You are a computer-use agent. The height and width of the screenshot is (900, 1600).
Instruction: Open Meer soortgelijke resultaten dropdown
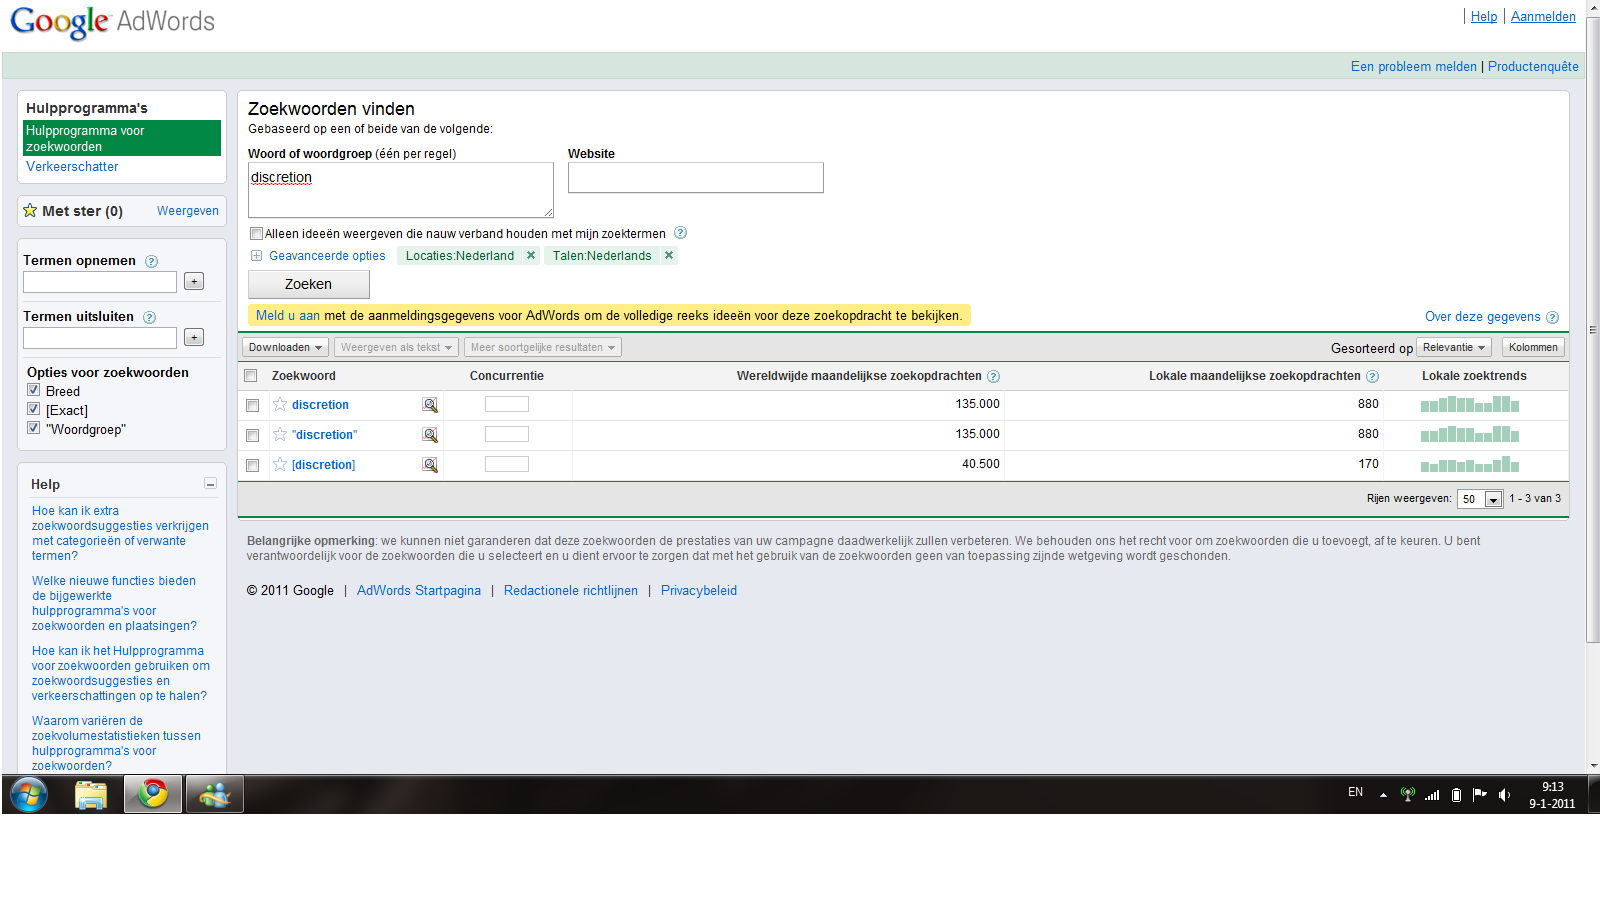click(543, 347)
